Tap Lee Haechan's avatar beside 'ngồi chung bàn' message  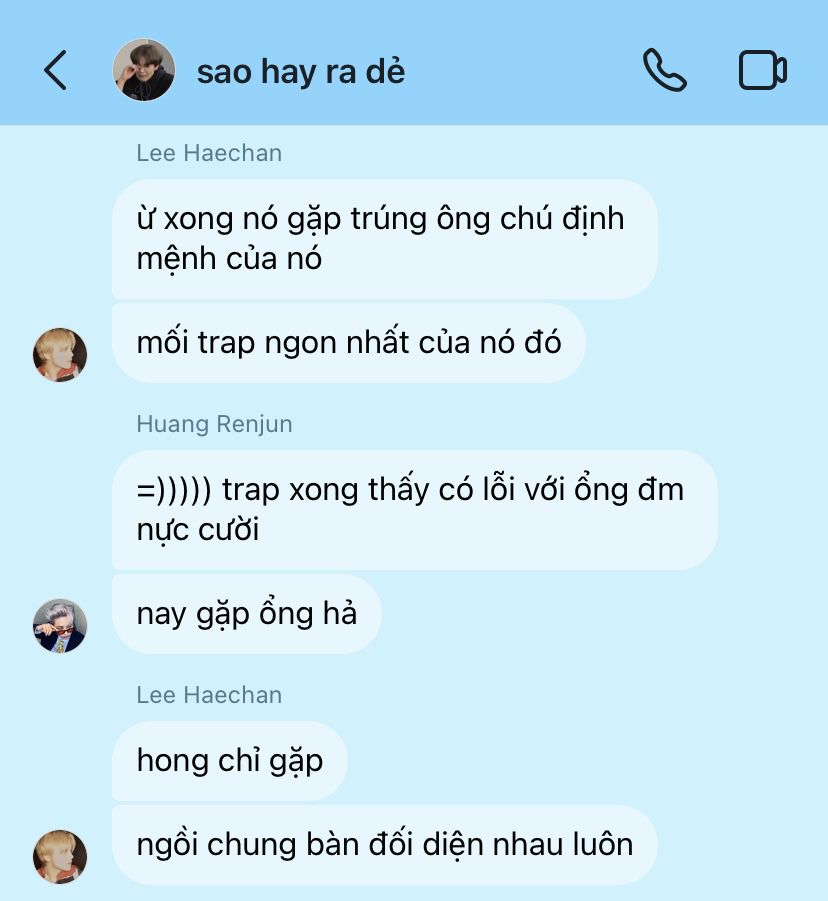coord(60,856)
